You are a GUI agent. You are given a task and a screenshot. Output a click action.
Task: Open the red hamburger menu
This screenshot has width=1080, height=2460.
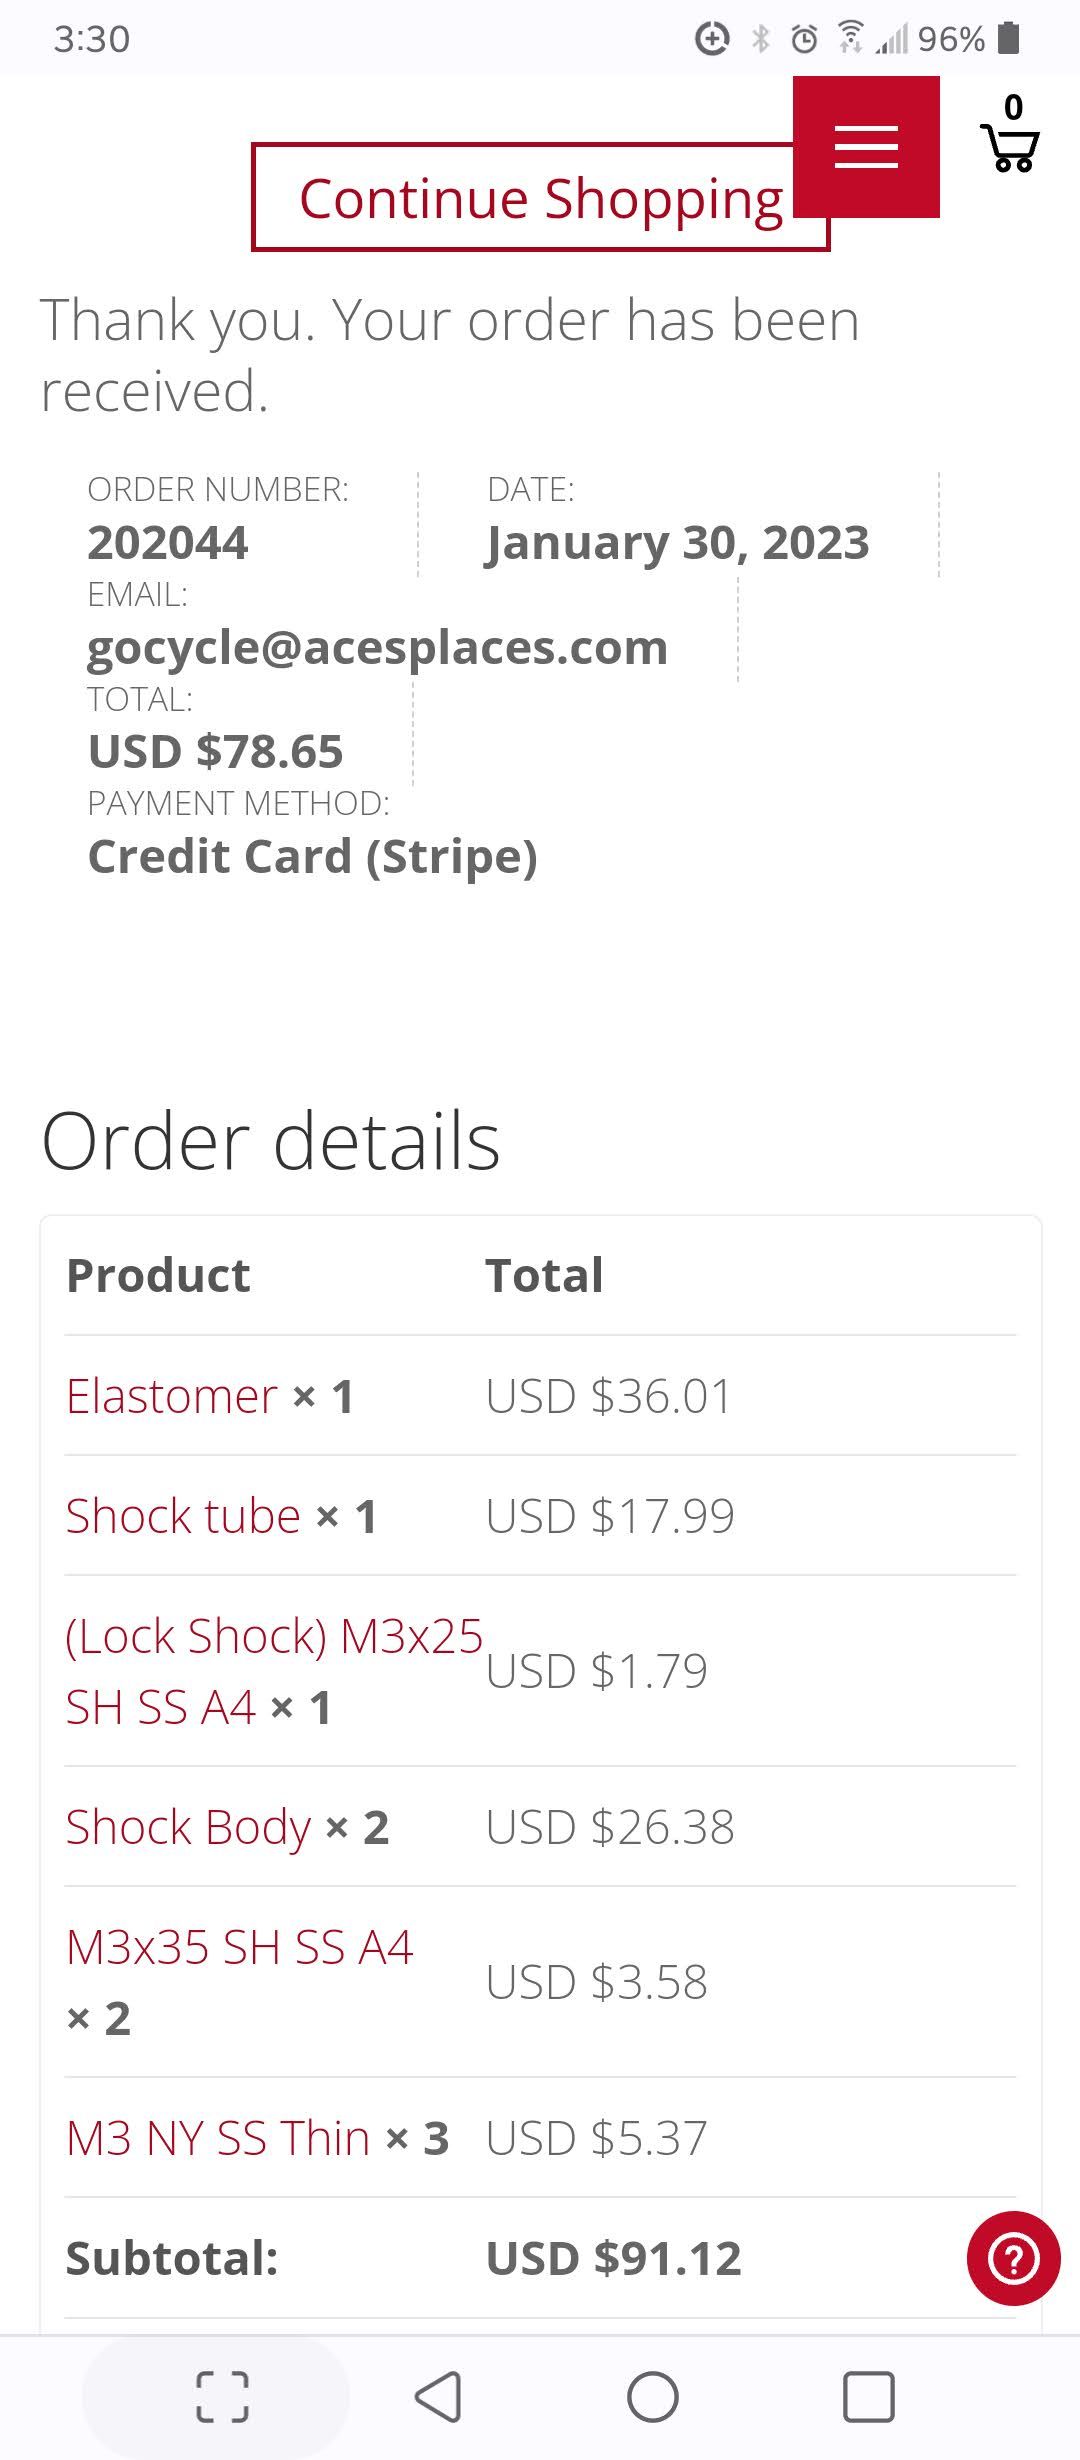[866, 147]
